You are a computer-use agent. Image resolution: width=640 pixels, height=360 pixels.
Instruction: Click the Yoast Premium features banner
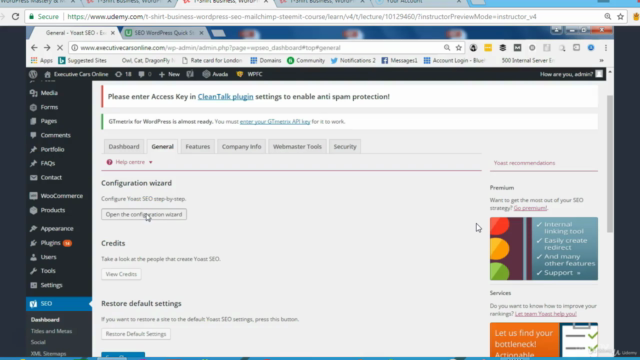[x=544, y=249]
